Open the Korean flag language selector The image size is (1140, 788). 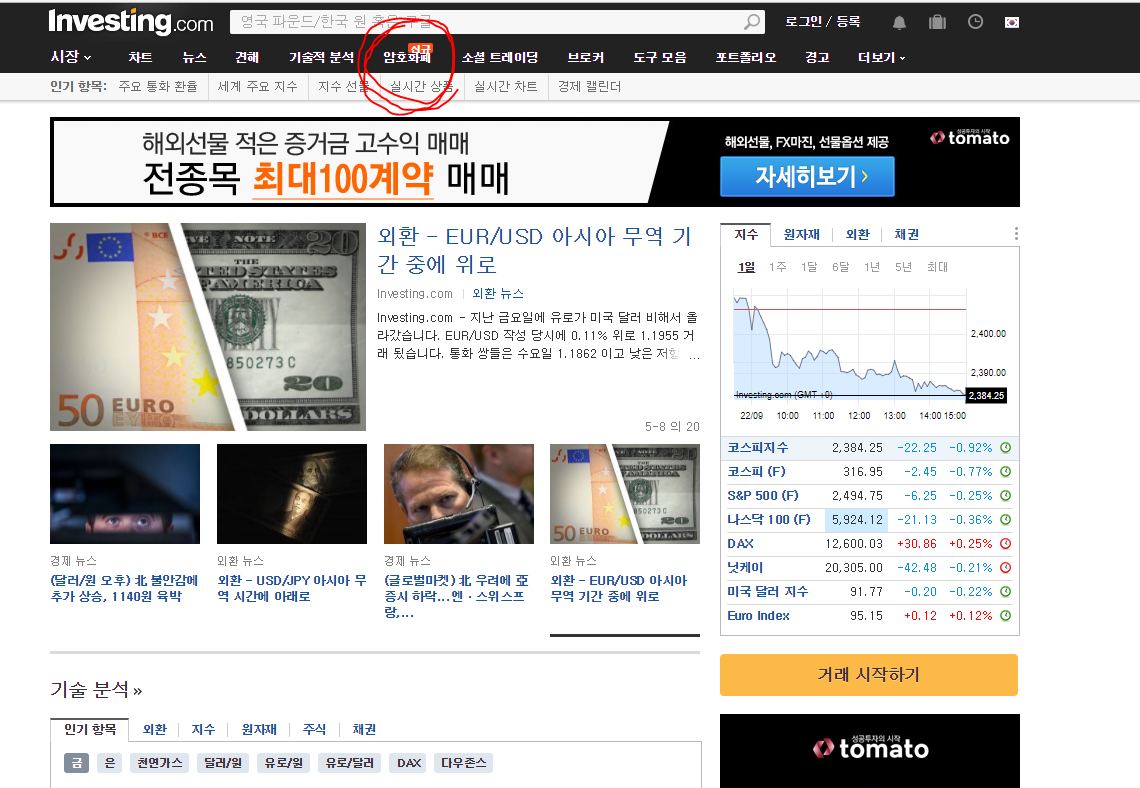pos(1011,23)
